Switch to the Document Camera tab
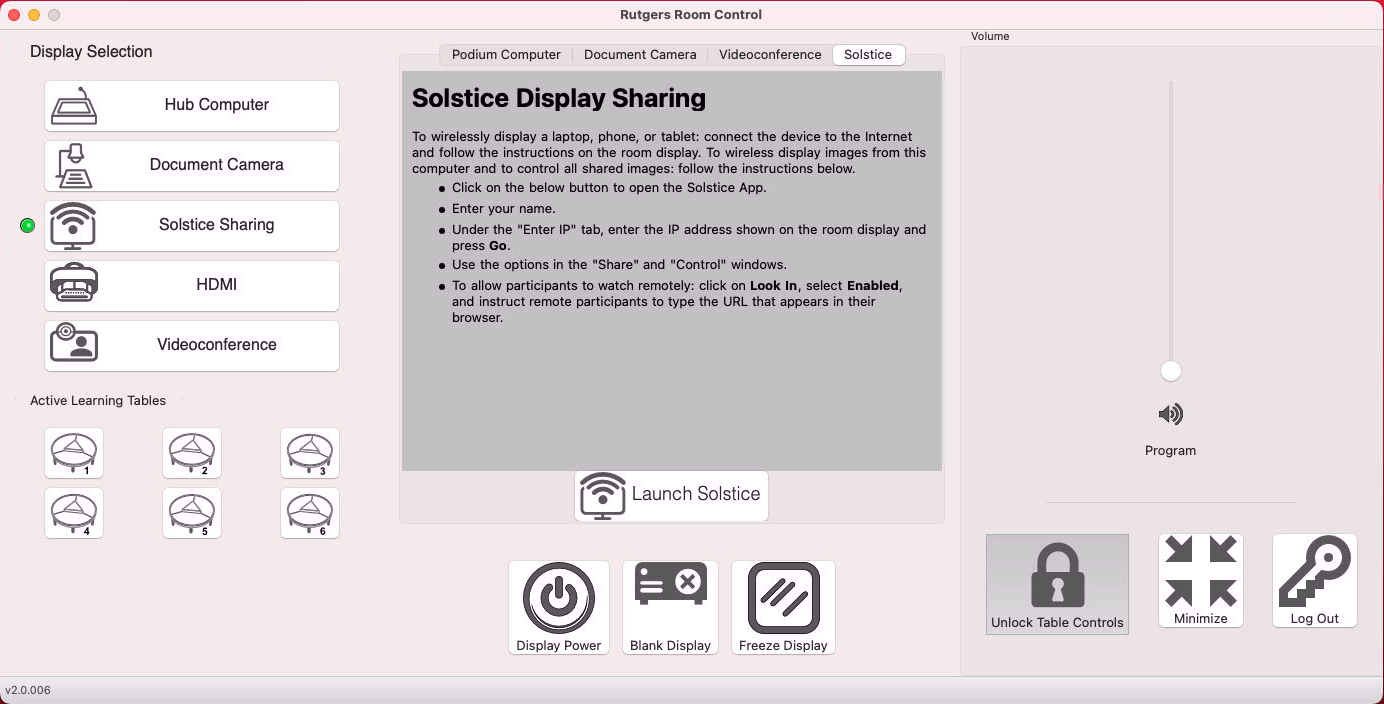The image size is (1384, 704). click(x=639, y=55)
